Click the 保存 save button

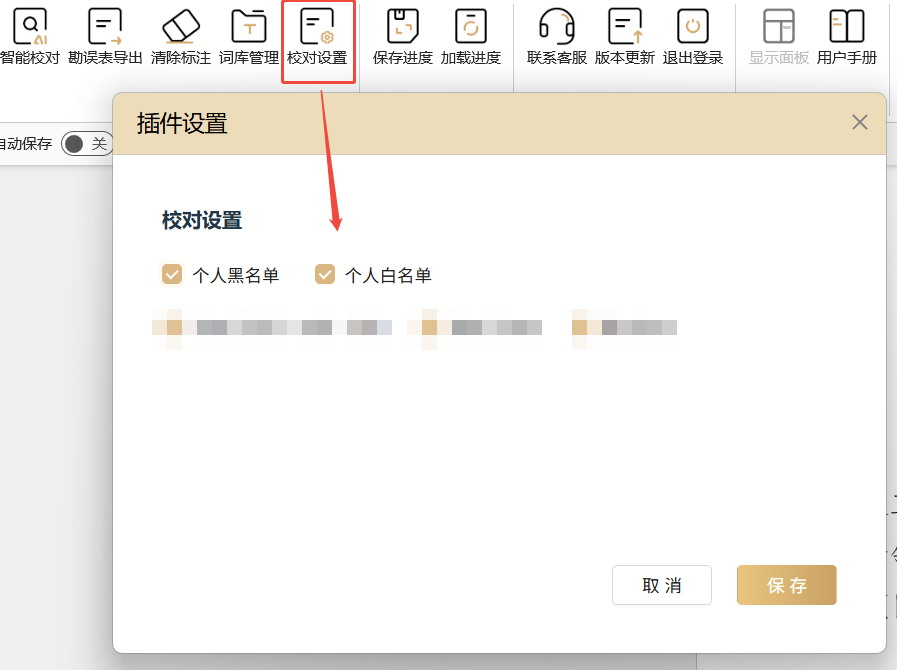[786, 586]
